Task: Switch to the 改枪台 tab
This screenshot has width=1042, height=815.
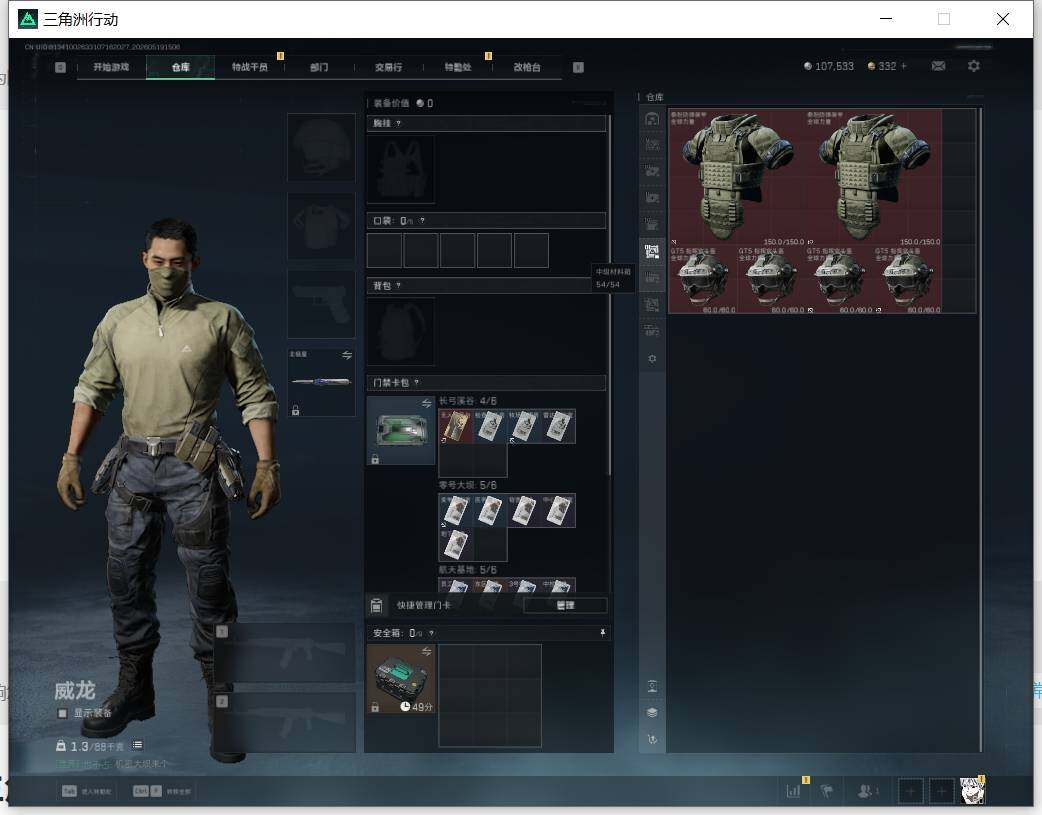Action: tap(527, 67)
